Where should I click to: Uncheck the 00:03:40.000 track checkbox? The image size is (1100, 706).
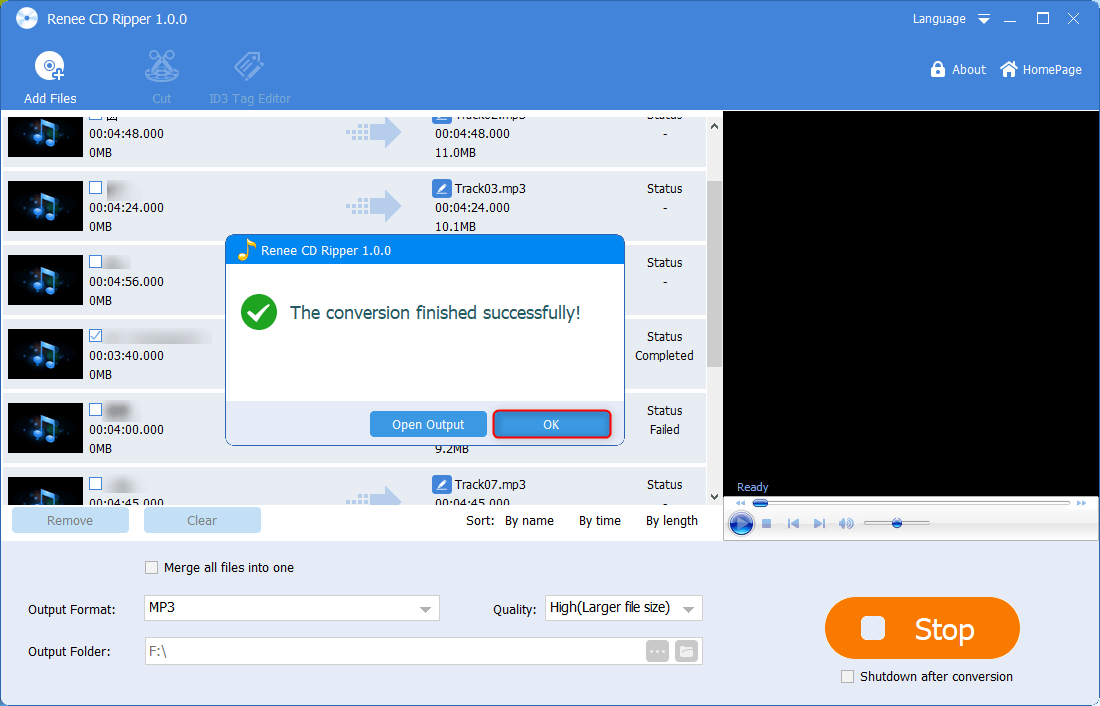[95, 335]
